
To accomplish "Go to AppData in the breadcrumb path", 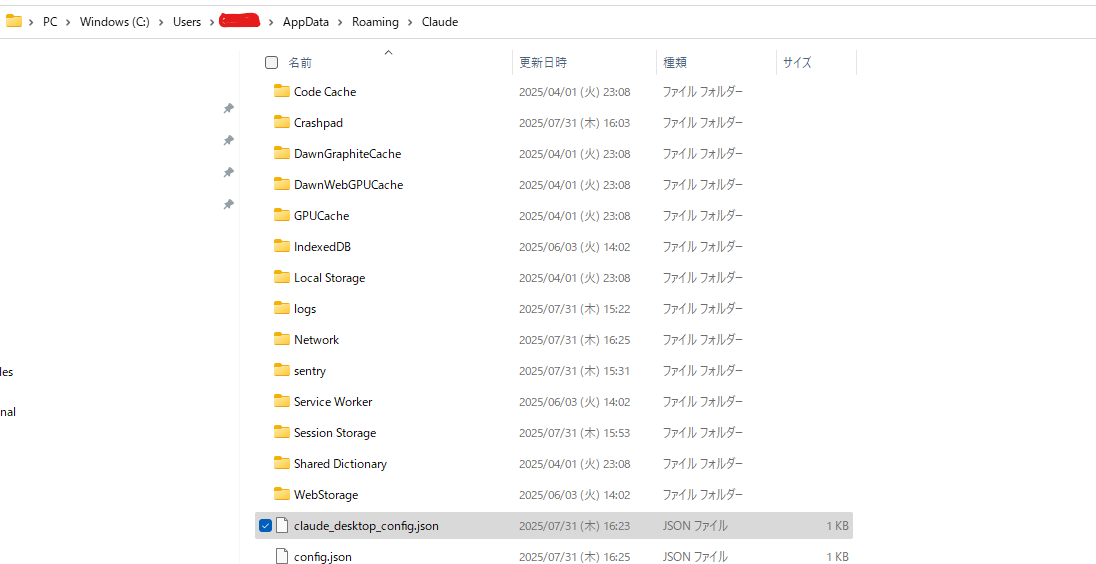I will pyautogui.click(x=306, y=22).
